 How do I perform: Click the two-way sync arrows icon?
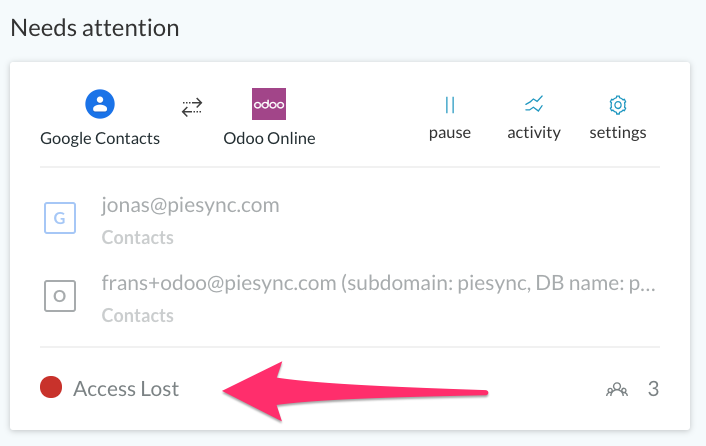[x=192, y=108]
